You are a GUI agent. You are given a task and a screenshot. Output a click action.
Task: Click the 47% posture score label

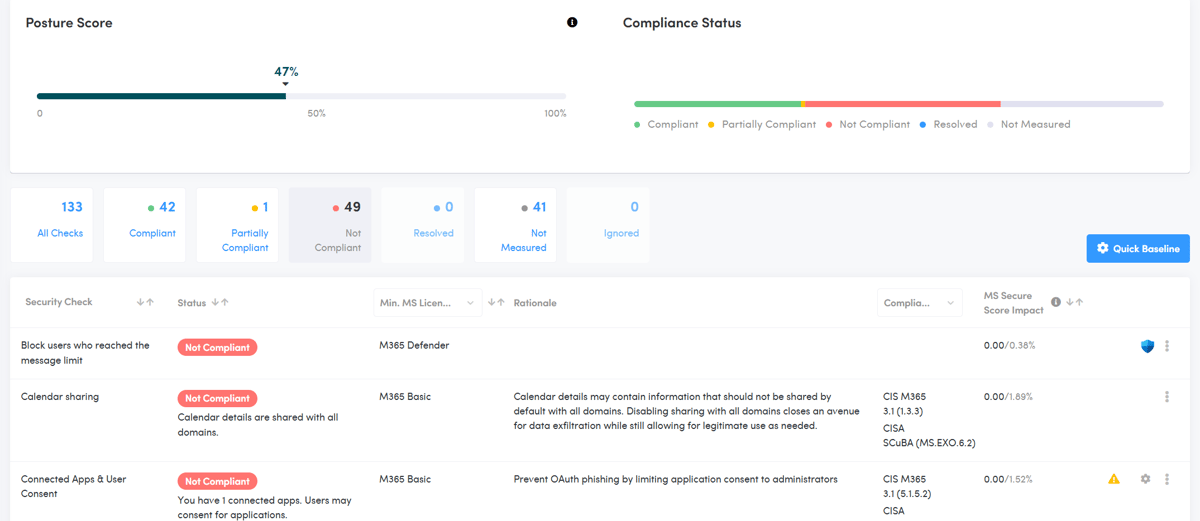[x=286, y=72]
